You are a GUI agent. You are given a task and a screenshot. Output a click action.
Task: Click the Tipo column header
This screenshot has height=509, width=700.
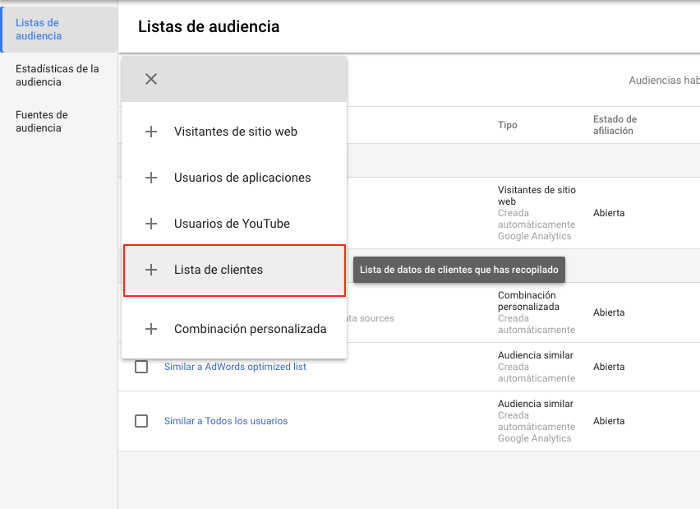point(508,125)
